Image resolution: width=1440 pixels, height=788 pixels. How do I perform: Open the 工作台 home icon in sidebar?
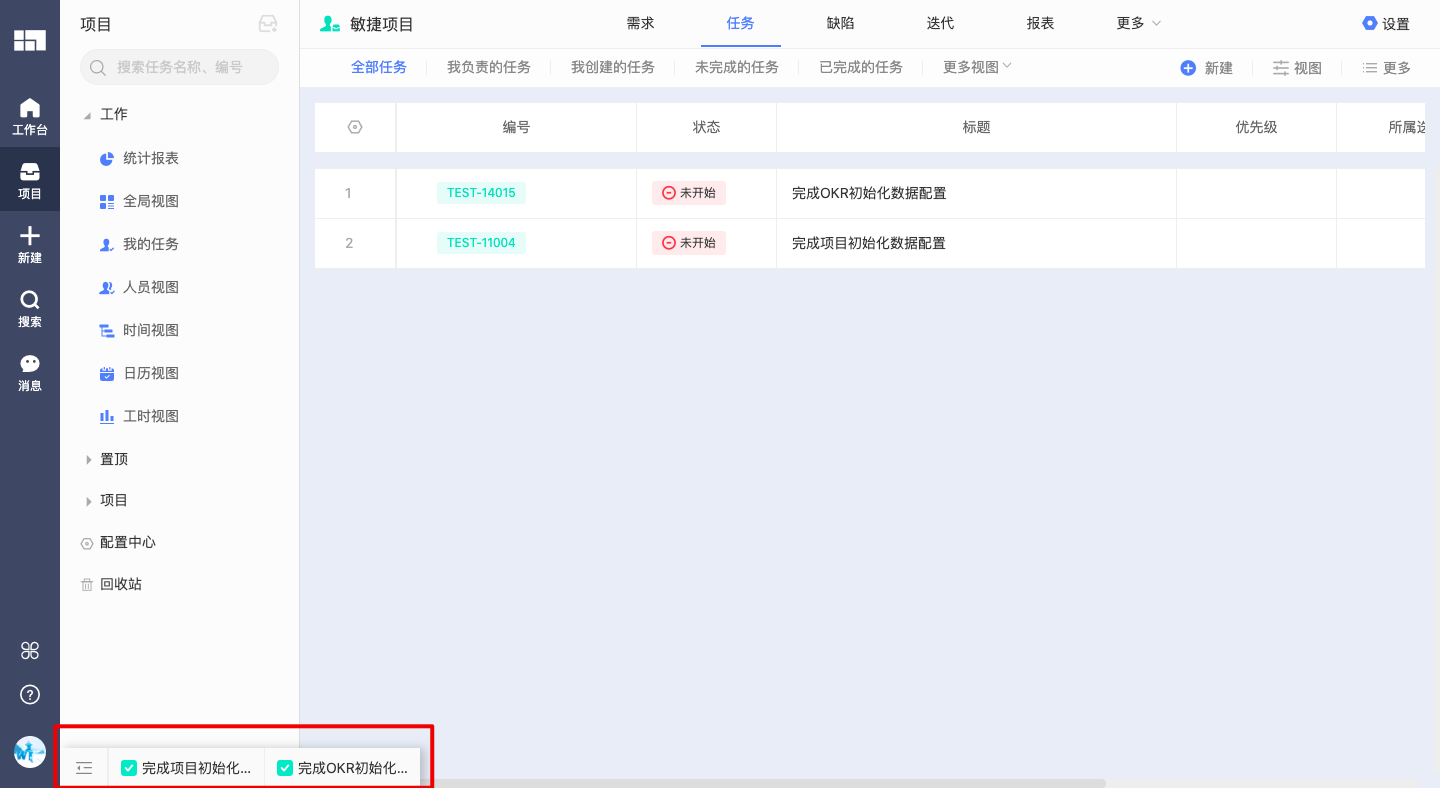pos(30,109)
